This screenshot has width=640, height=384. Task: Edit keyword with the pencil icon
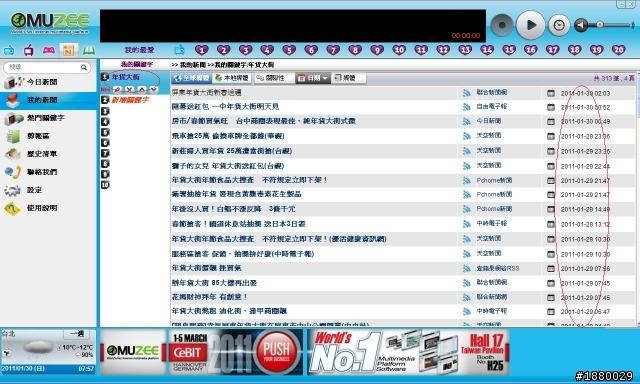[x=118, y=89]
